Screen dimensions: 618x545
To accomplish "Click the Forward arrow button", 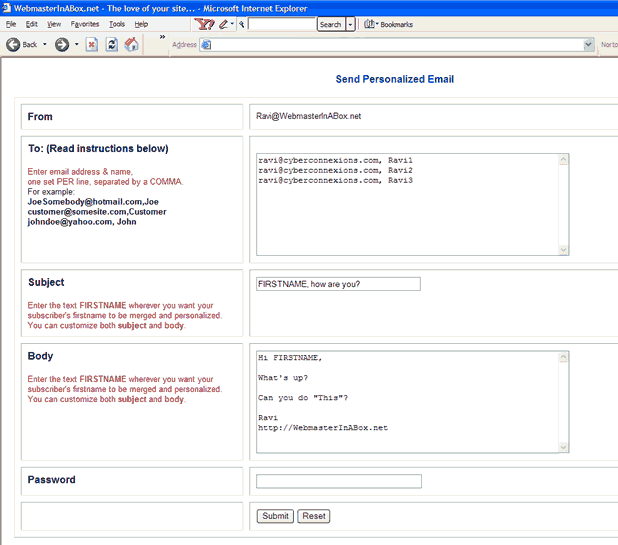I will point(62,45).
